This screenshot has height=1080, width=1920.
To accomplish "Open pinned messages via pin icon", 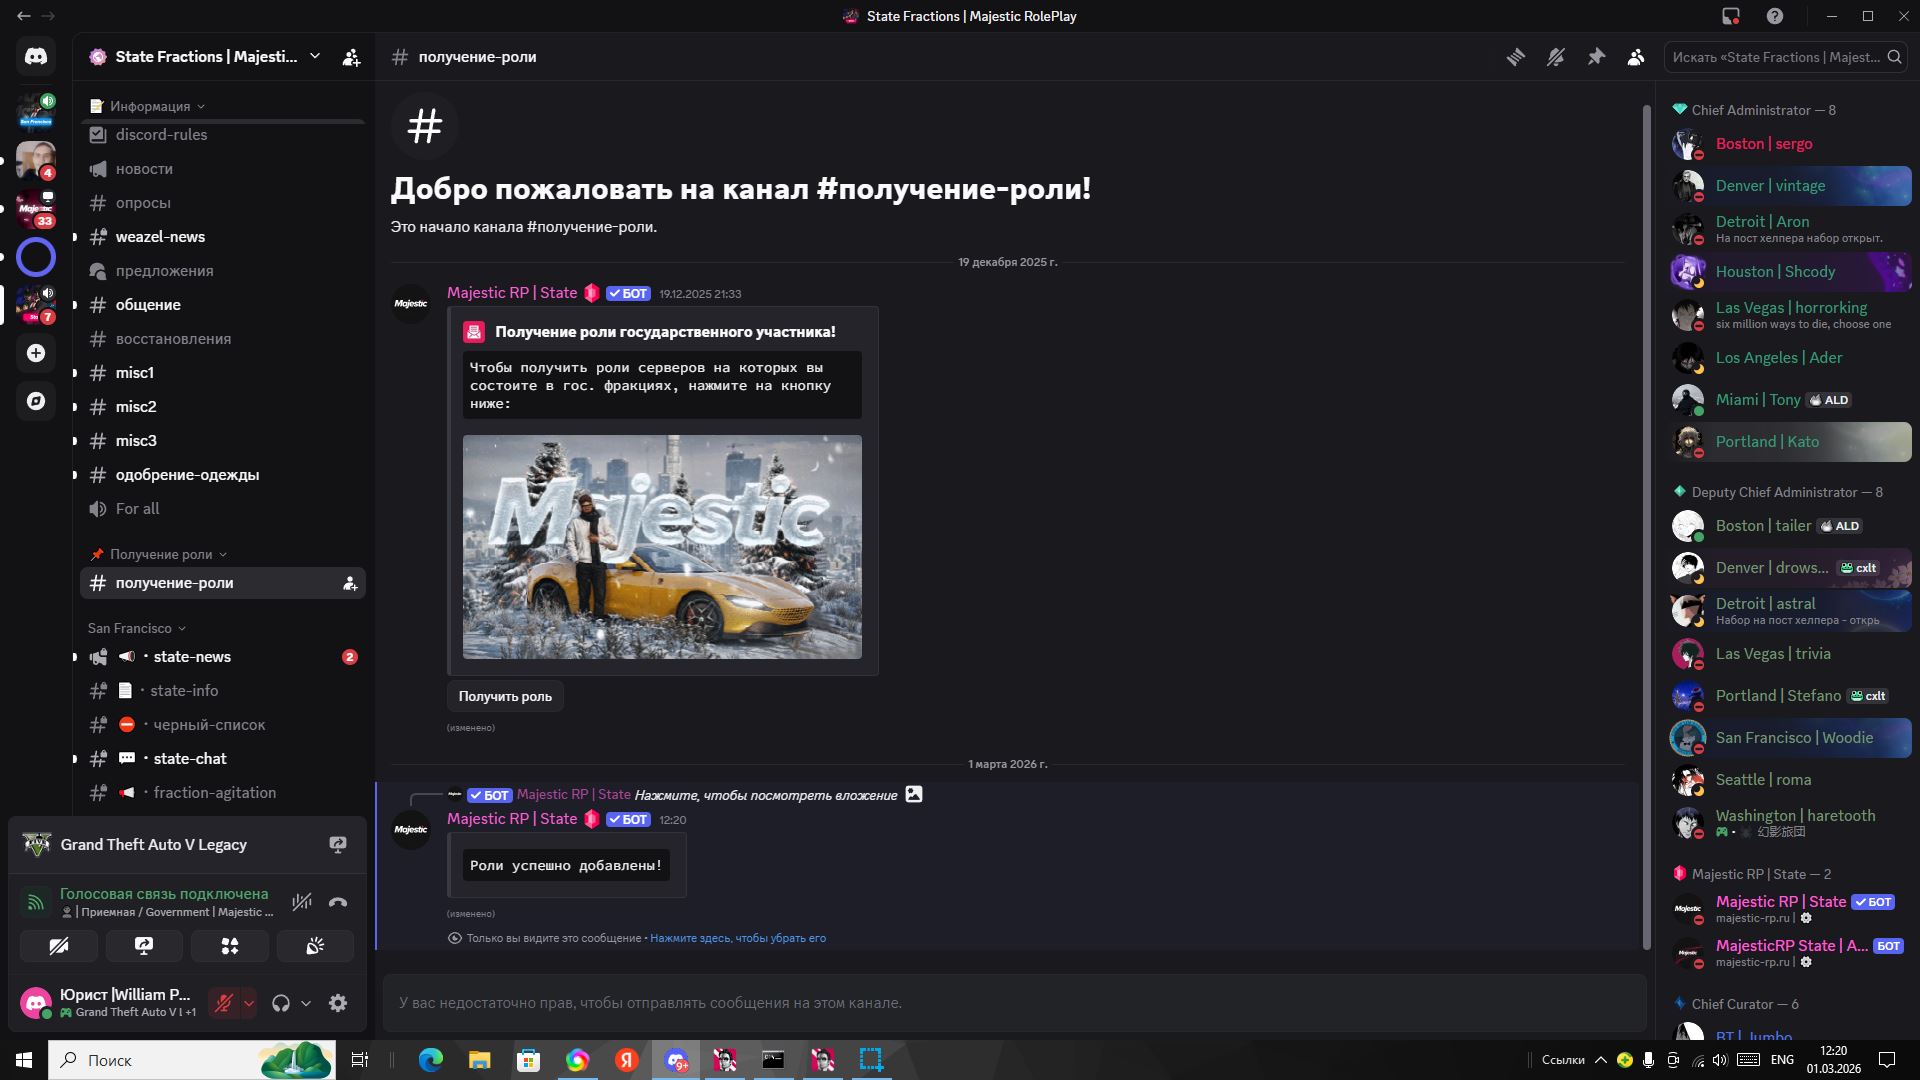I will coord(1596,57).
